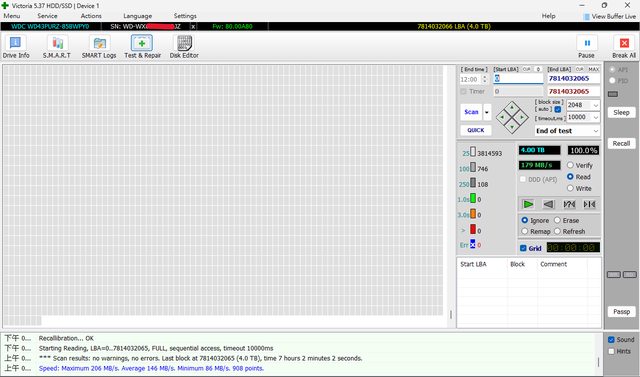
Task: Click the Pause scan icon
Action: tap(587, 47)
